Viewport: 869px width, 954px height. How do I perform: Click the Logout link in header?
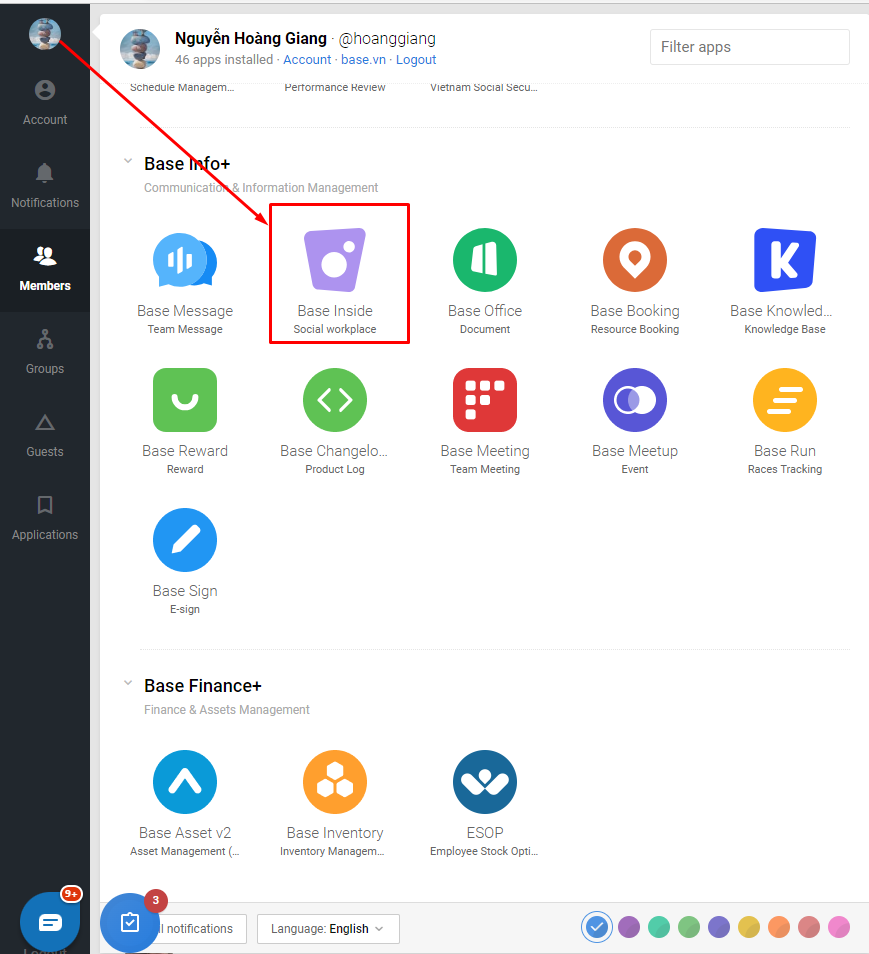[416, 60]
